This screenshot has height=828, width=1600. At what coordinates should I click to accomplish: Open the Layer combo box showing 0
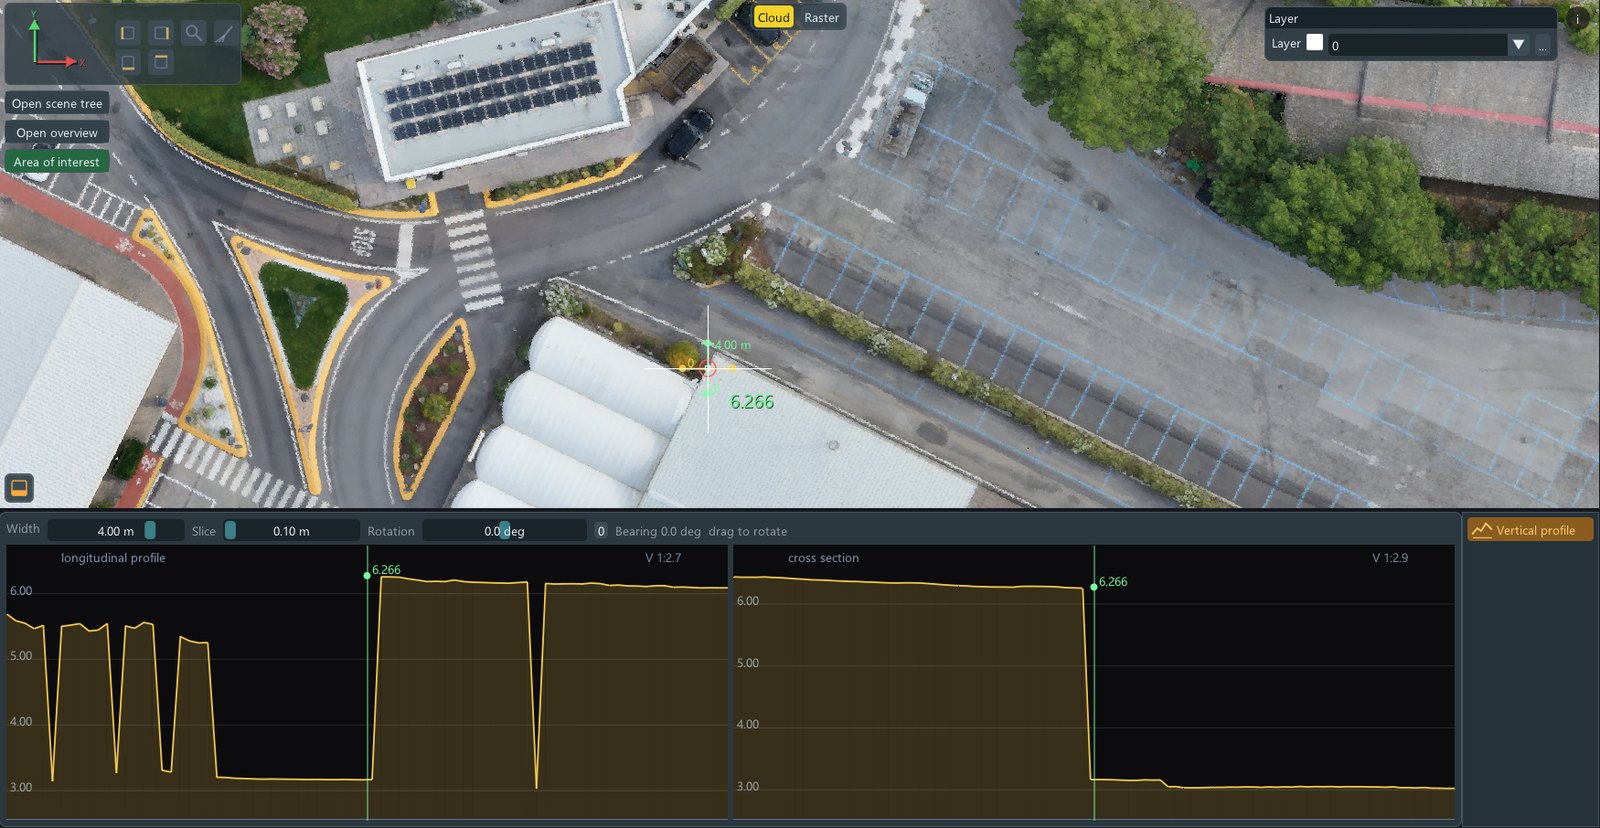[1417, 45]
